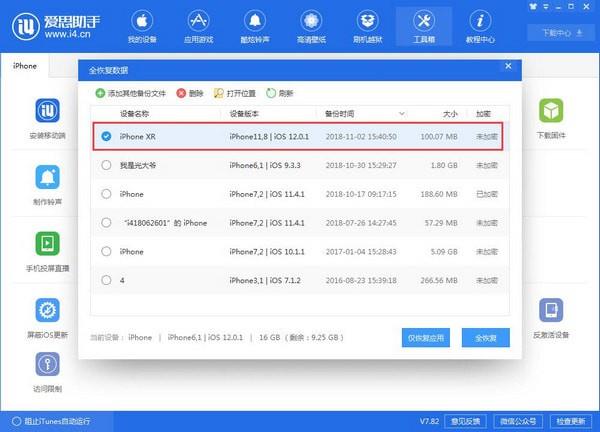Click the 大小 size column header
Screen dimensions: 600x432
(450, 114)
